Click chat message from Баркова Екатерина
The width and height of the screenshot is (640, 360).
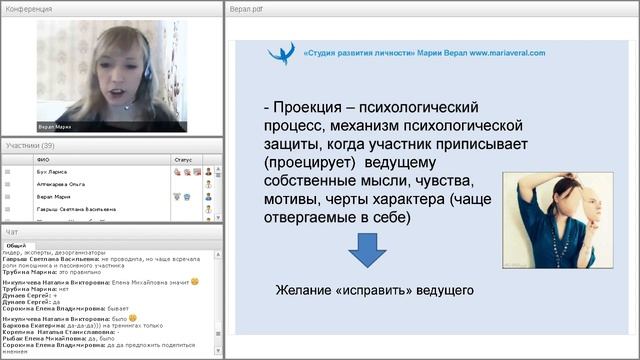[83, 326]
